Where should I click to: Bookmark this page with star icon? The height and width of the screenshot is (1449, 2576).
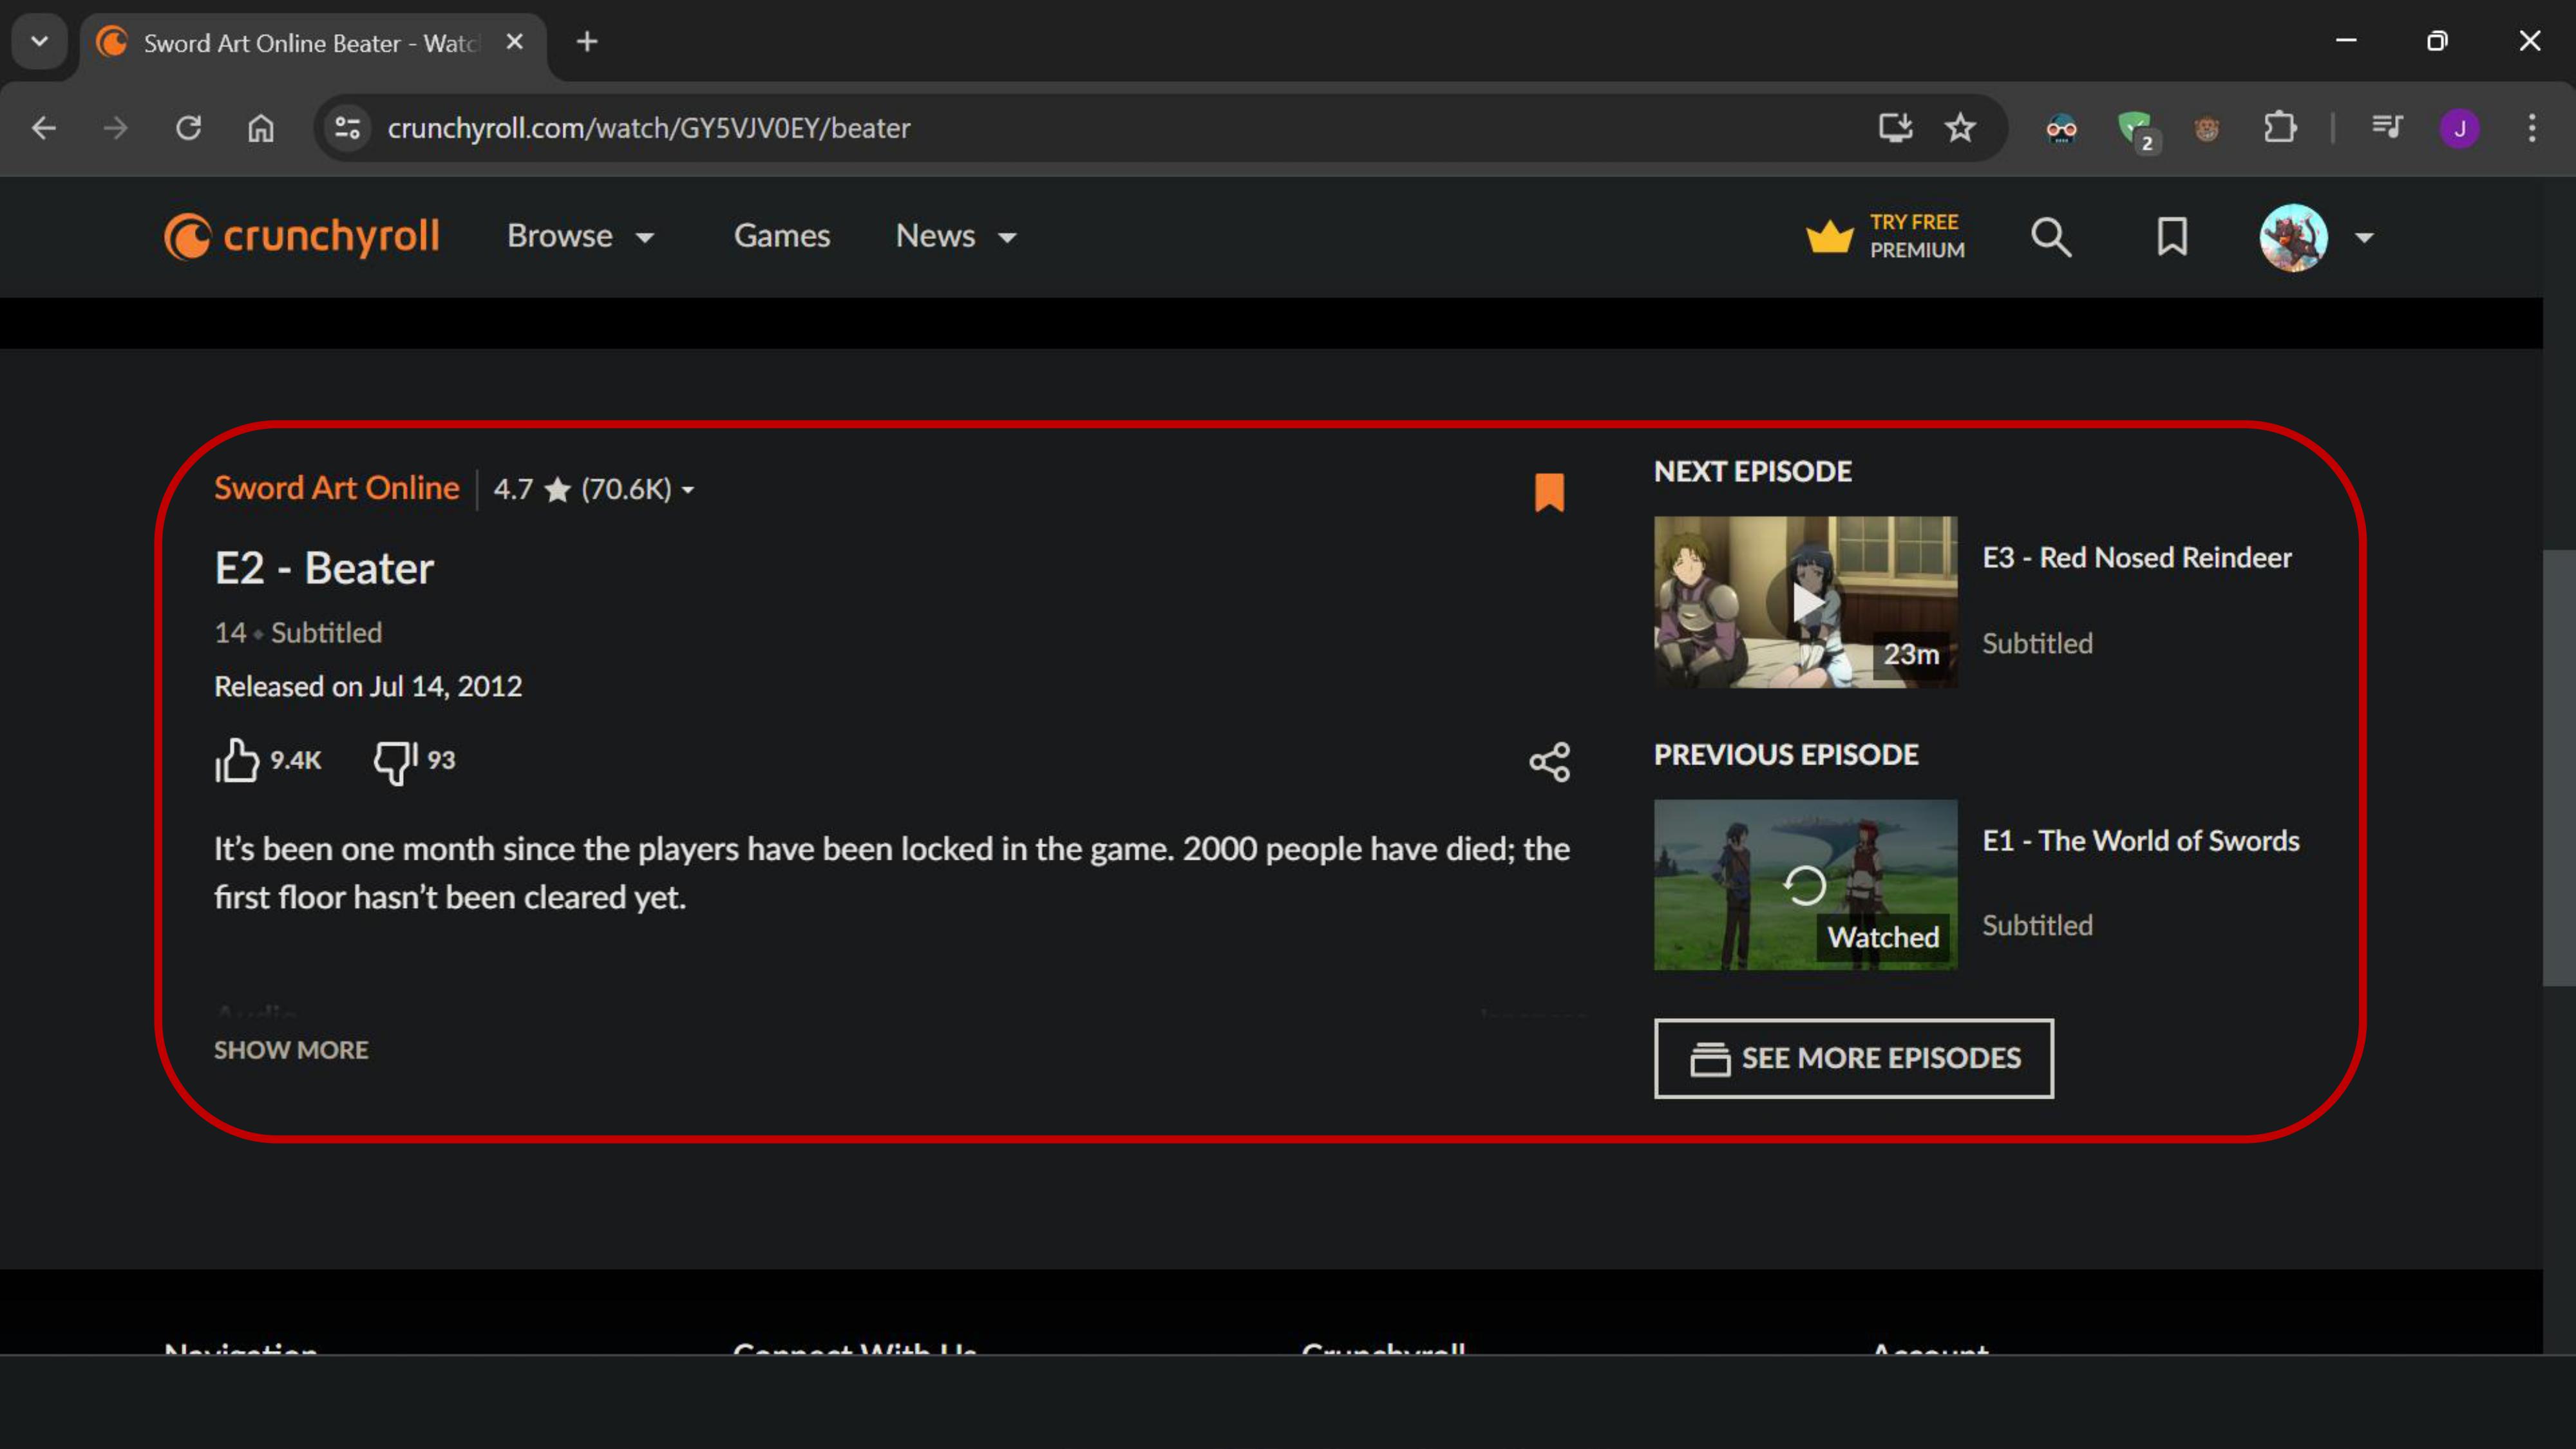[x=1960, y=128]
